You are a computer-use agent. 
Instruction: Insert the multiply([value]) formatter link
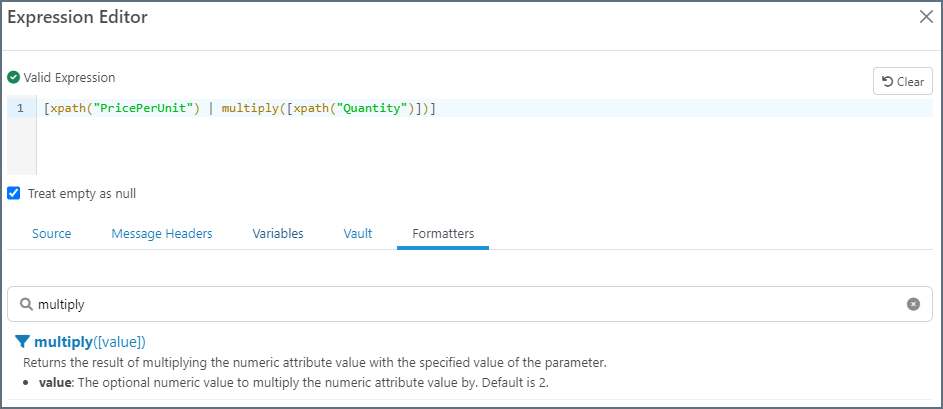pyautogui.click(x=89, y=342)
